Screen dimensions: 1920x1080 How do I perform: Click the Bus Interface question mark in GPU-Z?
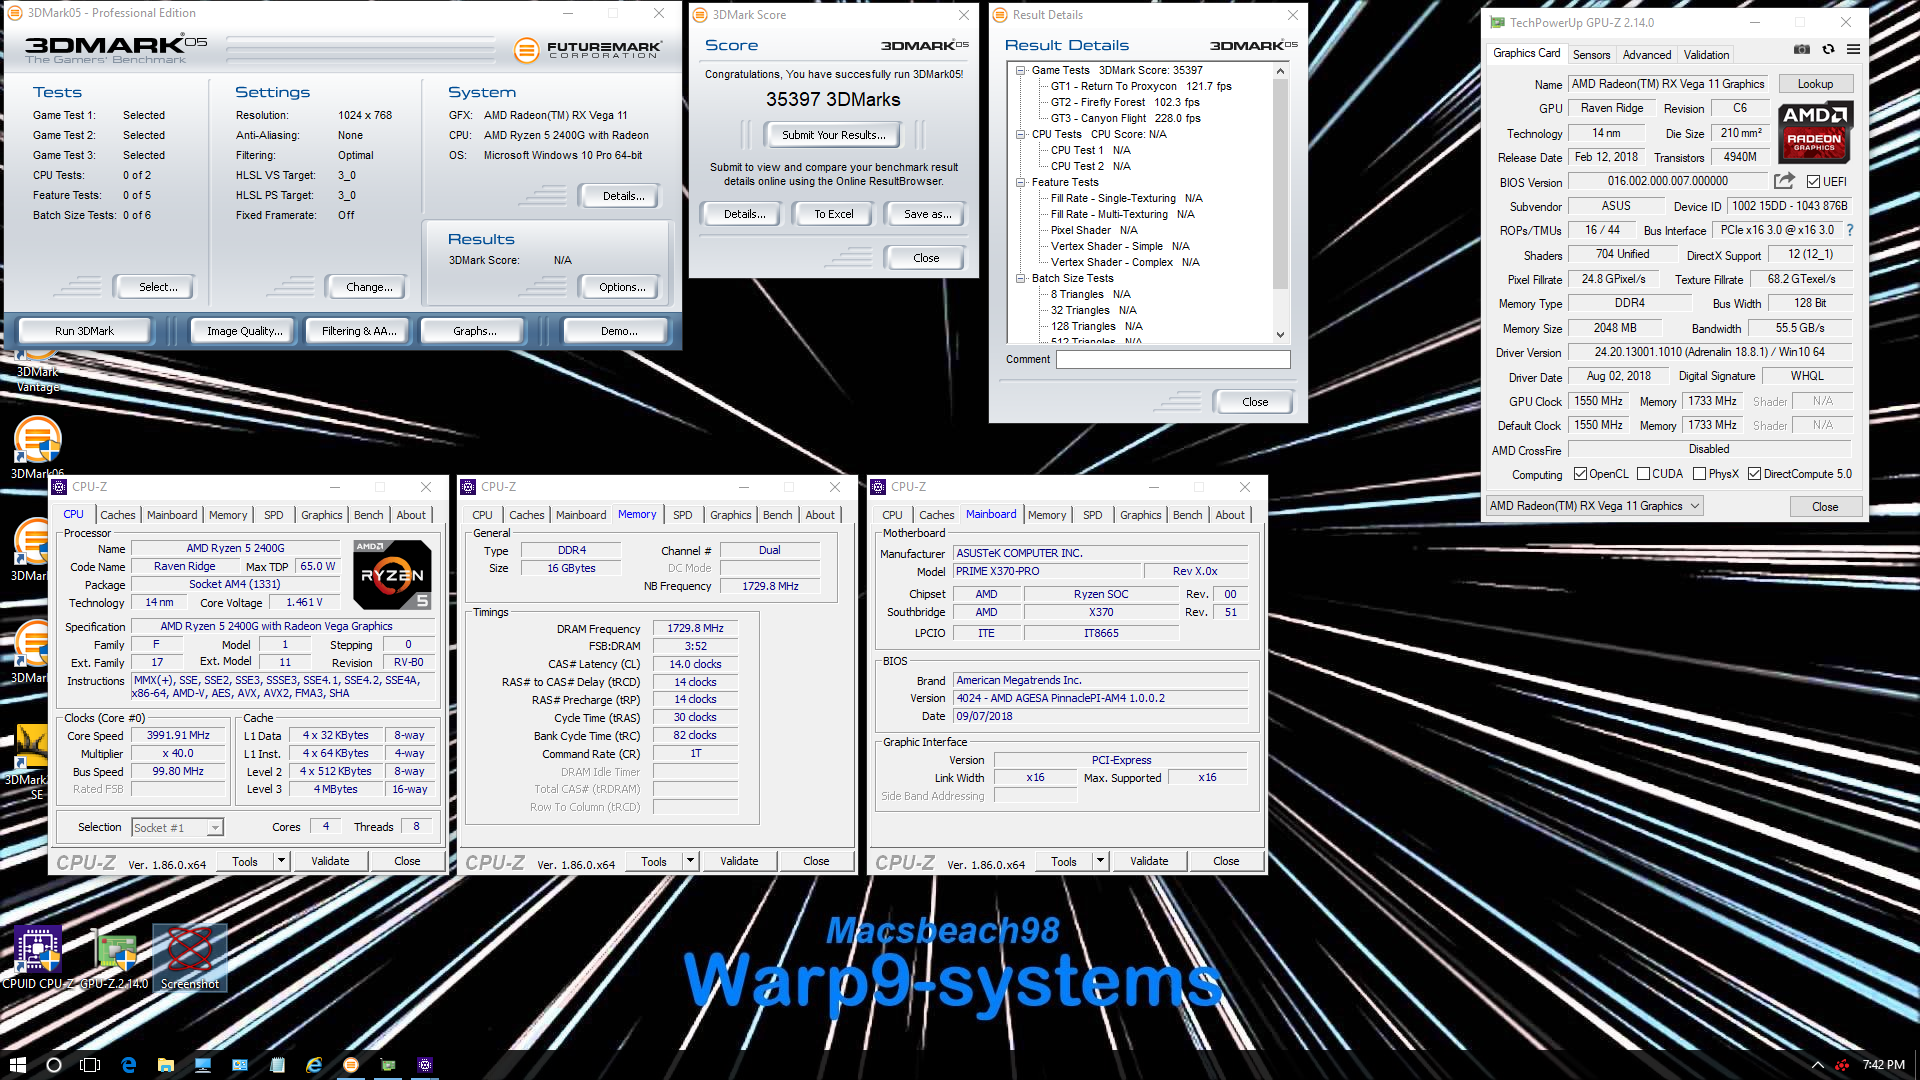(1850, 230)
